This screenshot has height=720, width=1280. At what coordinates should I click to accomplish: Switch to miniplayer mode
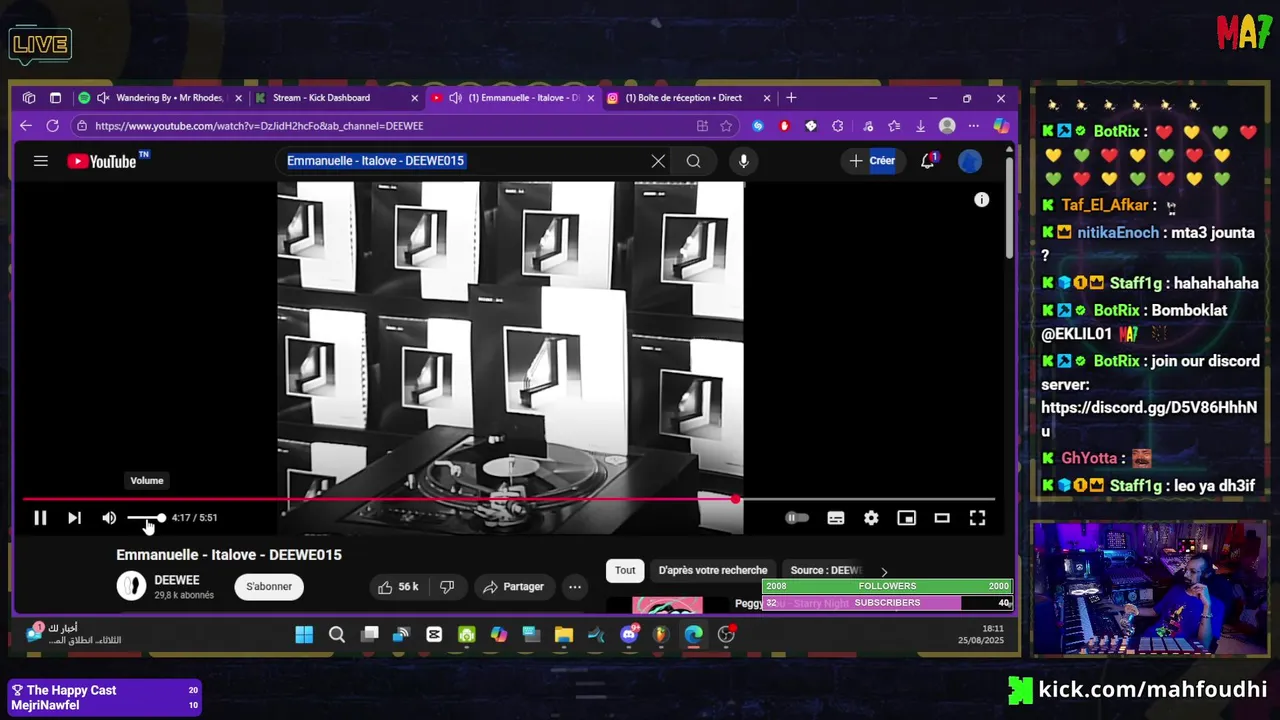906,518
